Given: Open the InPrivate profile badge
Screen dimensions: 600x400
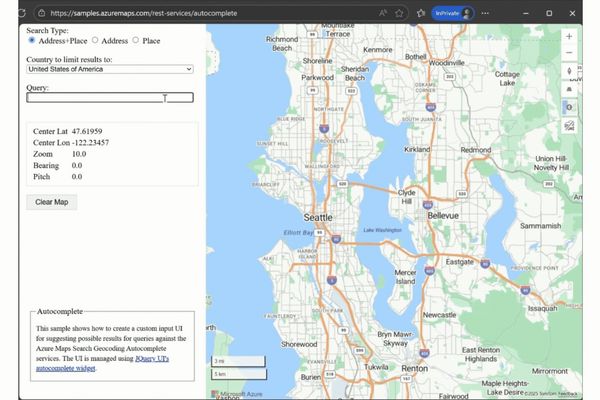Looking at the screenshot, I should (x=453, y=13).
